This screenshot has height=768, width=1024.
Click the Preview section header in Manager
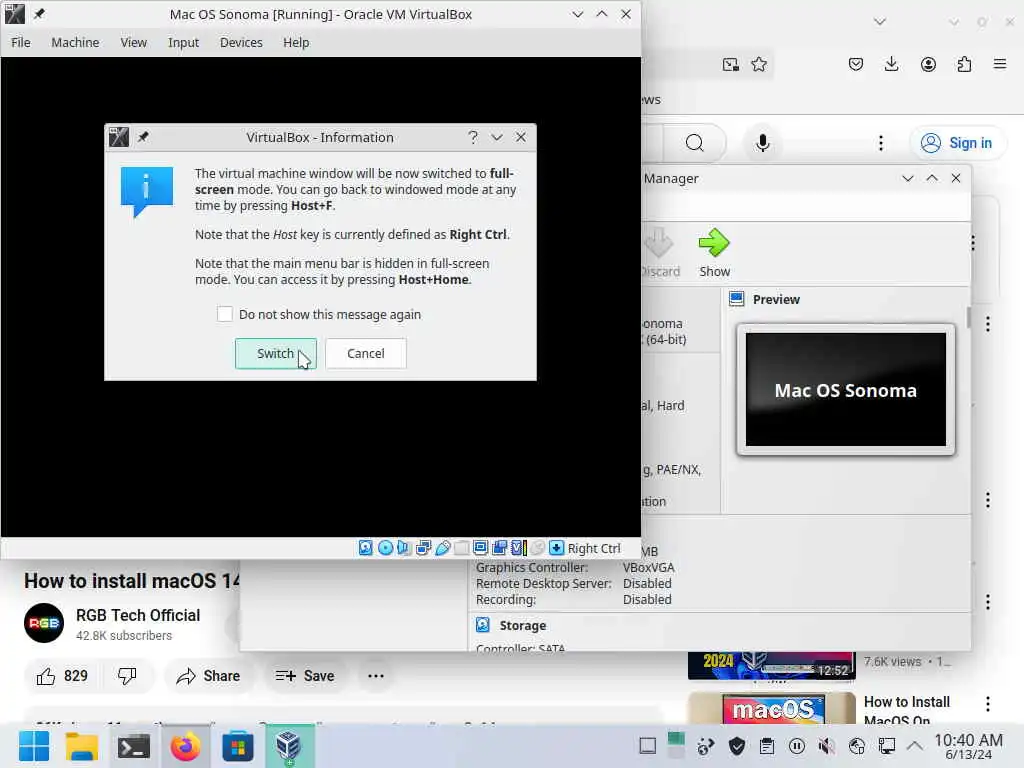(x=776, y=299)
